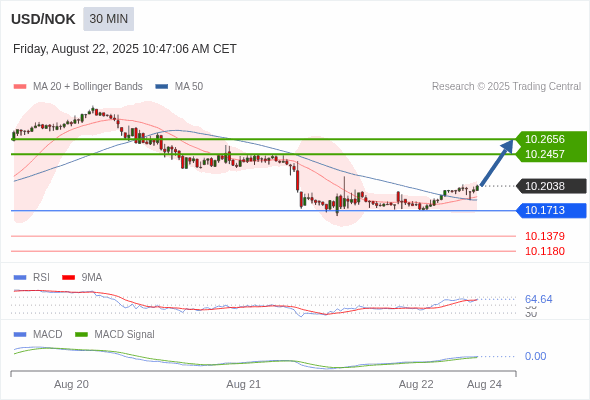
Task: Select the 10.2656 resistance price label
Action: (544, 139)
